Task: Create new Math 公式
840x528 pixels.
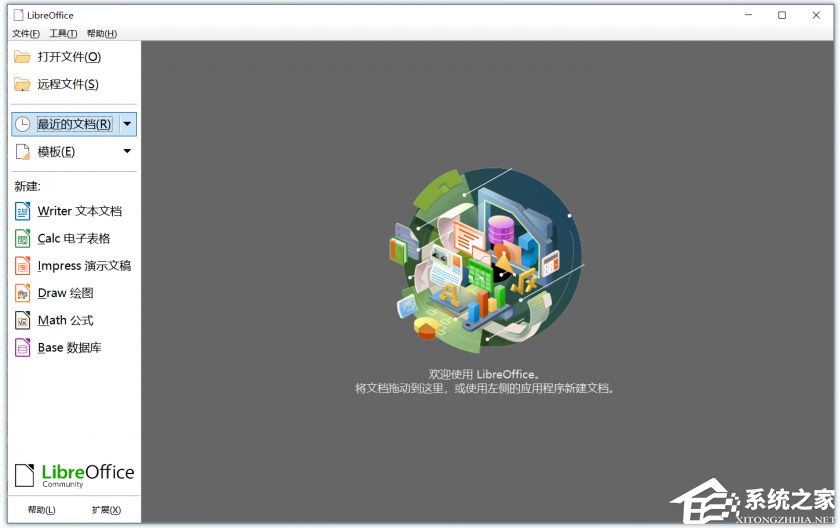Action: (65, 320)
